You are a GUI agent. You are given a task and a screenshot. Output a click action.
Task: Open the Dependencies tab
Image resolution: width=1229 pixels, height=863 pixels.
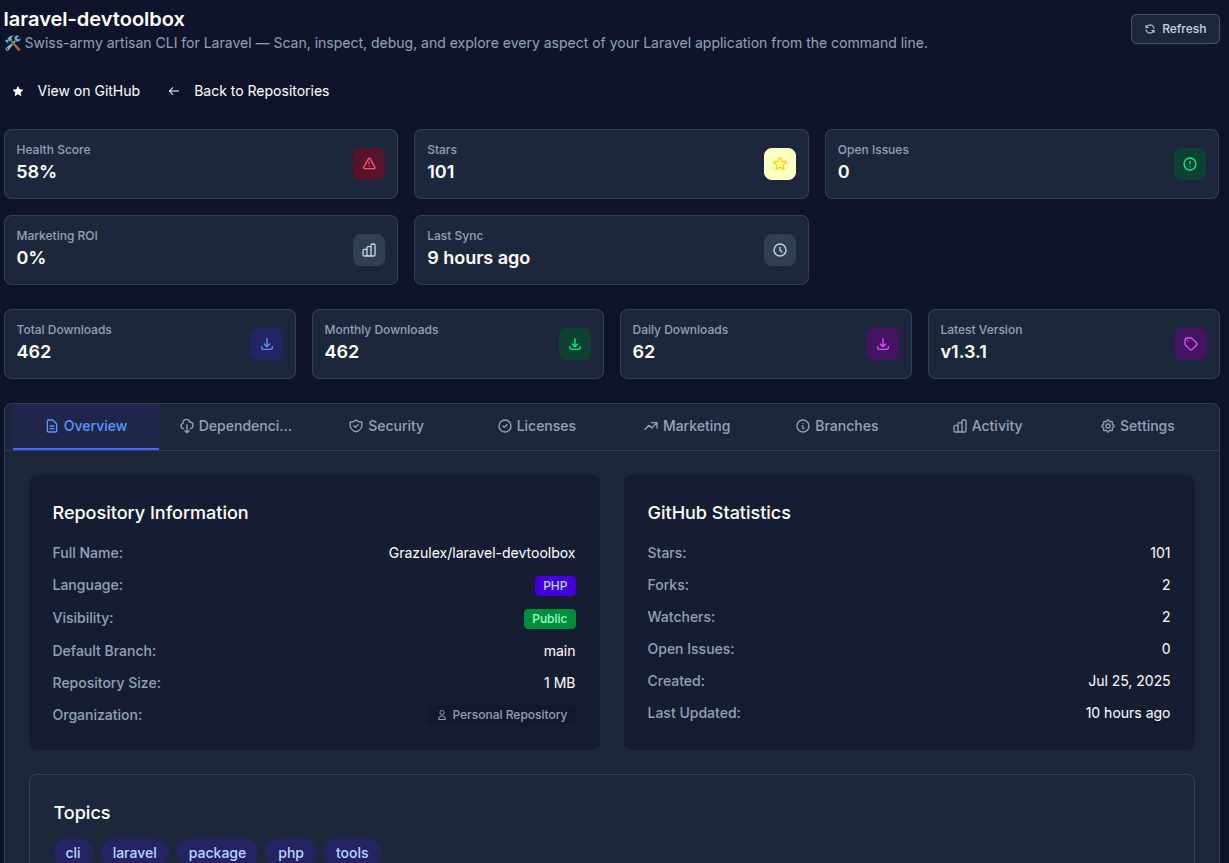(x=236, y=426)
